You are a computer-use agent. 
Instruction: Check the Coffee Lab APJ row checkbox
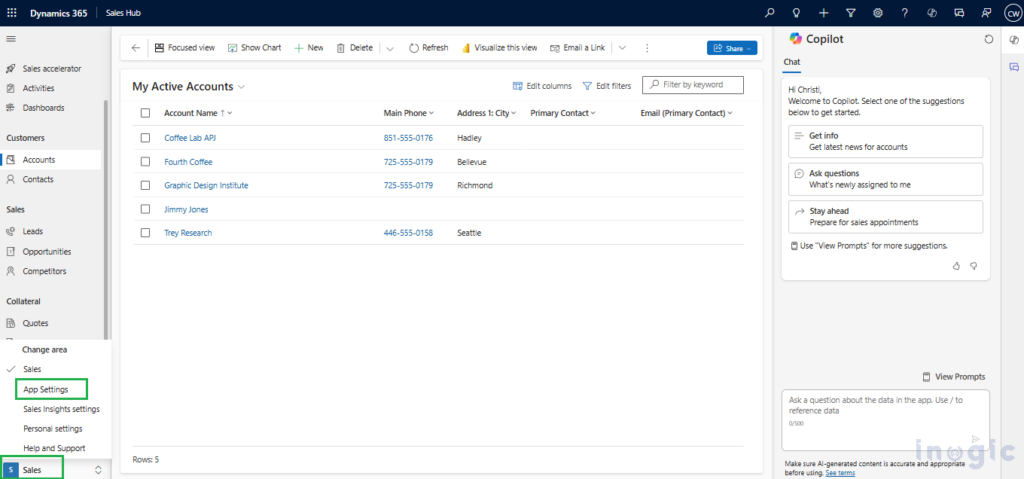click(145, 138)
